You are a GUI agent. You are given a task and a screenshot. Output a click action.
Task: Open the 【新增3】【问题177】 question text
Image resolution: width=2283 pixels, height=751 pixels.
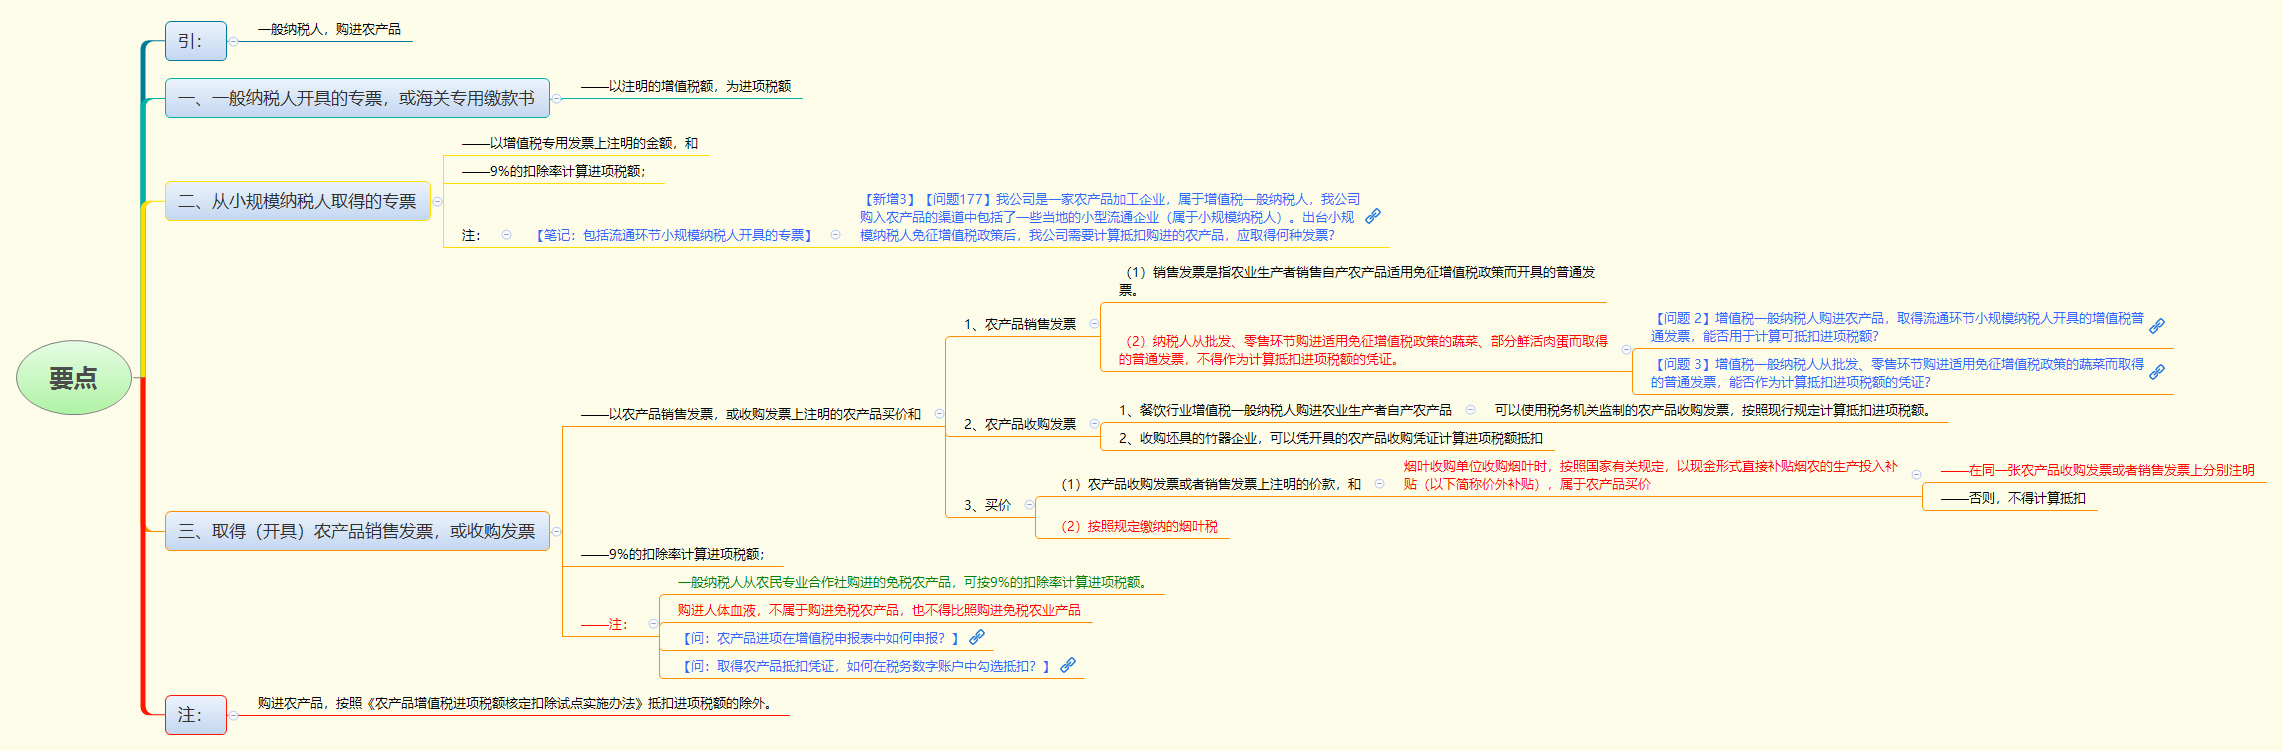click(x=1110, y=217)
